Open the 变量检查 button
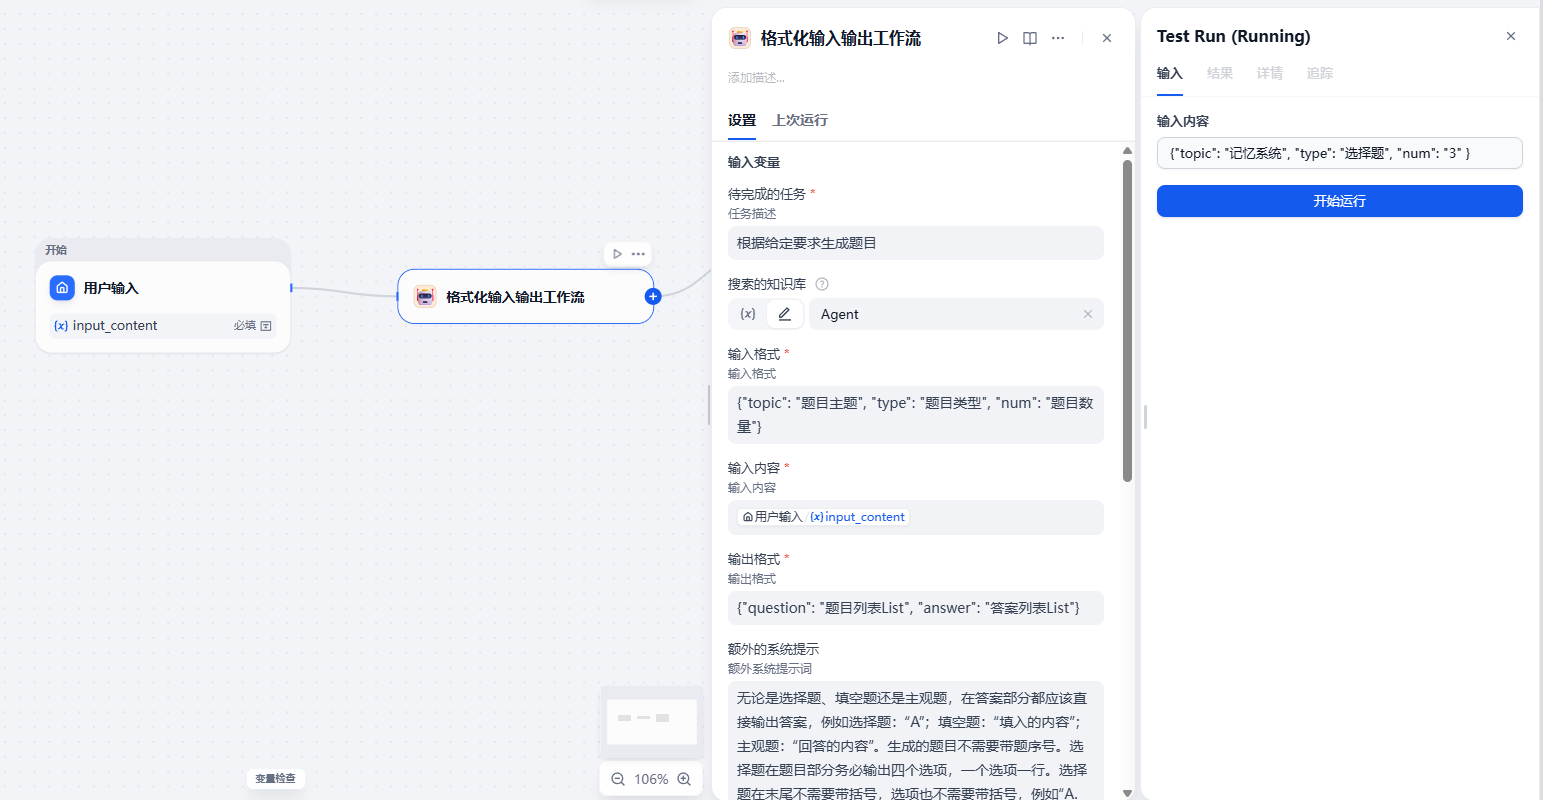 pyautogui.click(x=275, y=778)
